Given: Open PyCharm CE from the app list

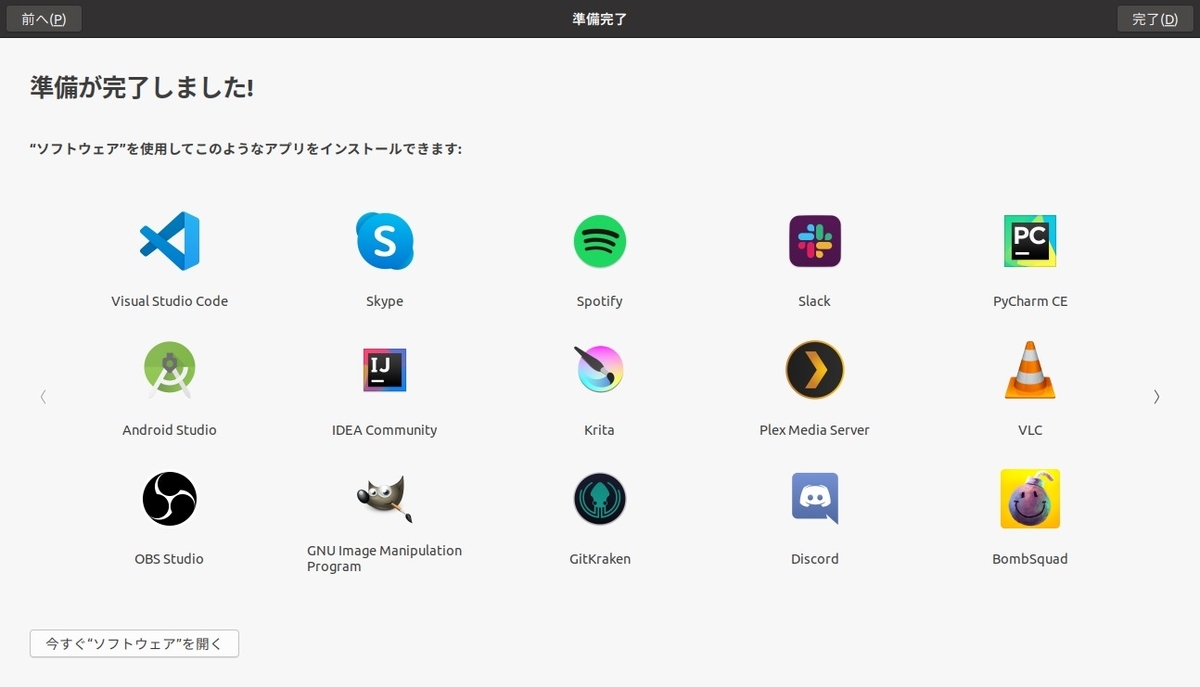Looking at the screenshot, I should tap(1029, 240).
